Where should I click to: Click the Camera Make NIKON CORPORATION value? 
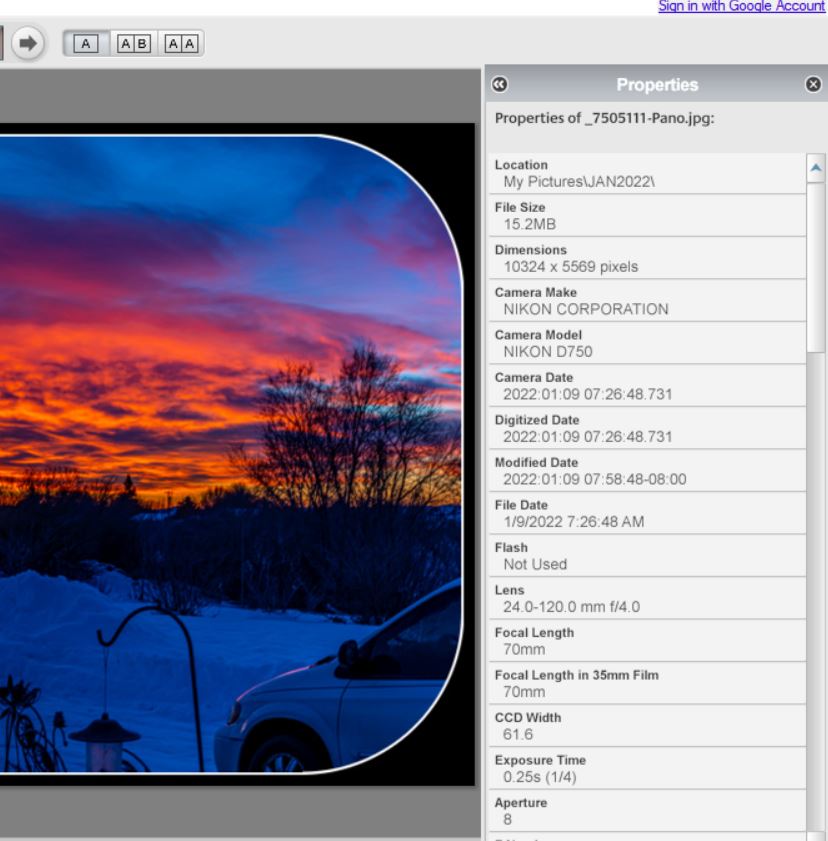586,309
